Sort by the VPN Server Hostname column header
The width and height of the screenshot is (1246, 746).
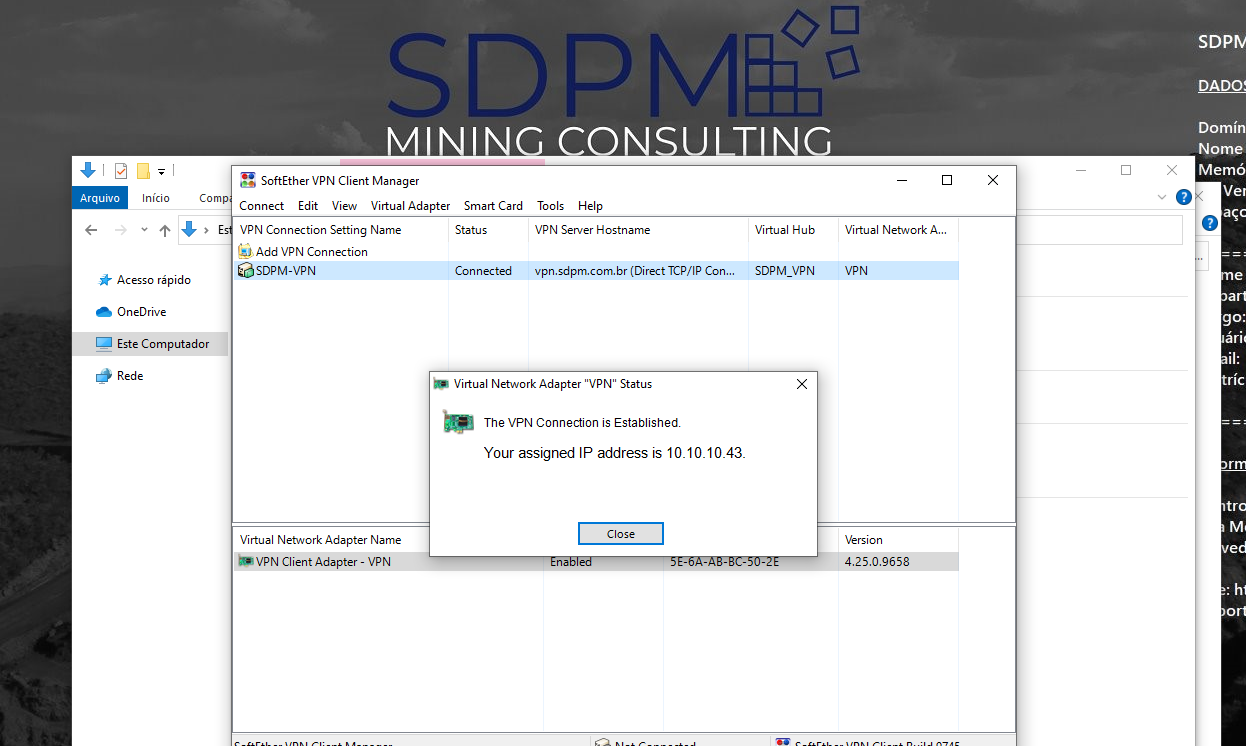click(x=592, y=230)
